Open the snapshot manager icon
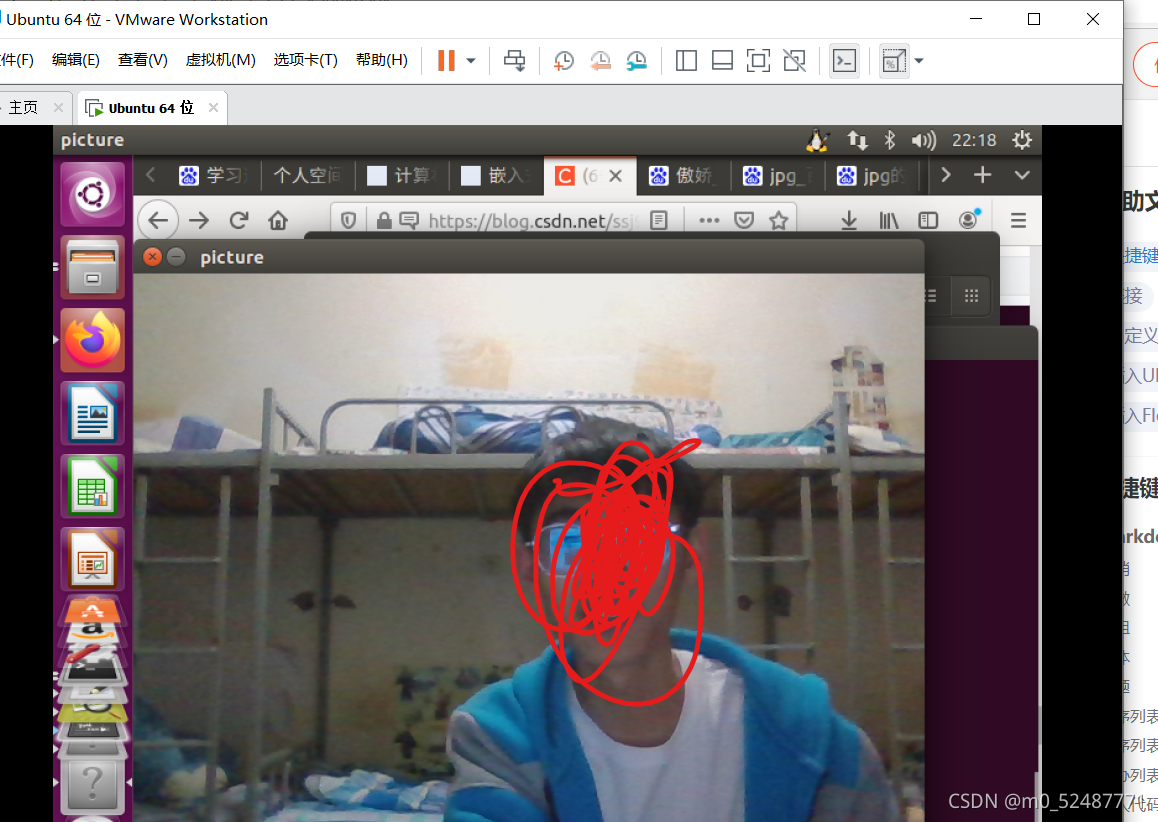Image resolution: width=1158 pixels, height=822 pixels. coord(637,61)
